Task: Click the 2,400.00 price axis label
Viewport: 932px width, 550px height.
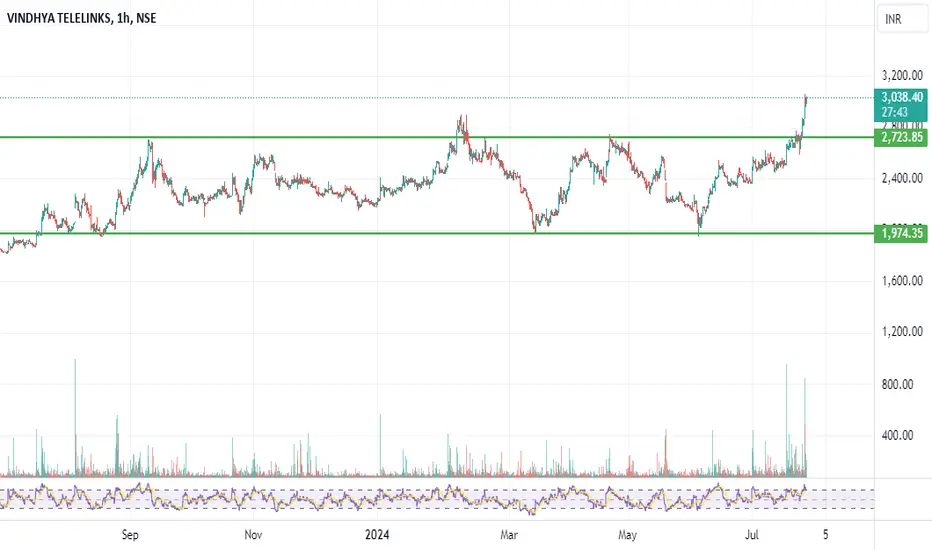Action: coord(902,178)
